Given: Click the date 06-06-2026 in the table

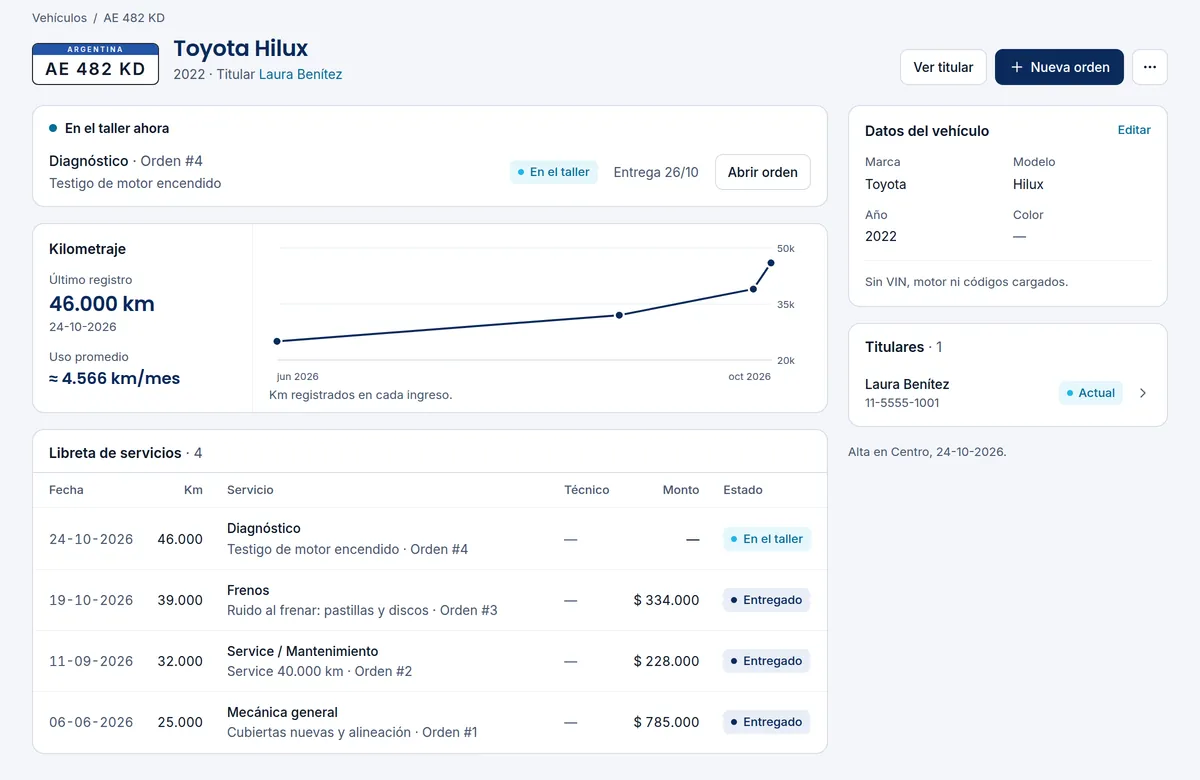Looking at the screenshot, I should [91, 722].
